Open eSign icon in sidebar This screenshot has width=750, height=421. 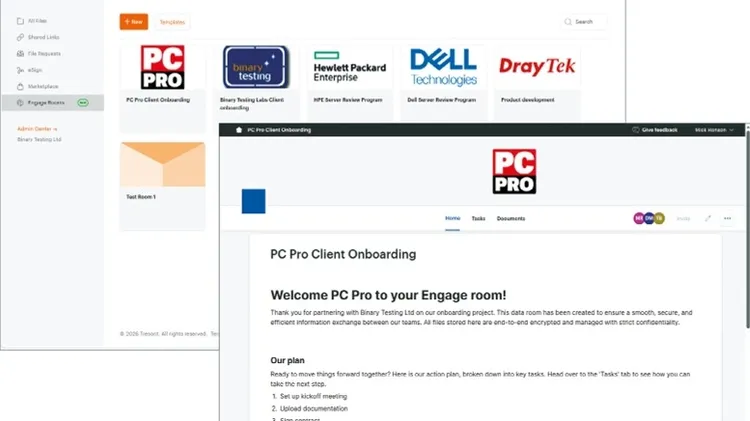click(20, 70)
